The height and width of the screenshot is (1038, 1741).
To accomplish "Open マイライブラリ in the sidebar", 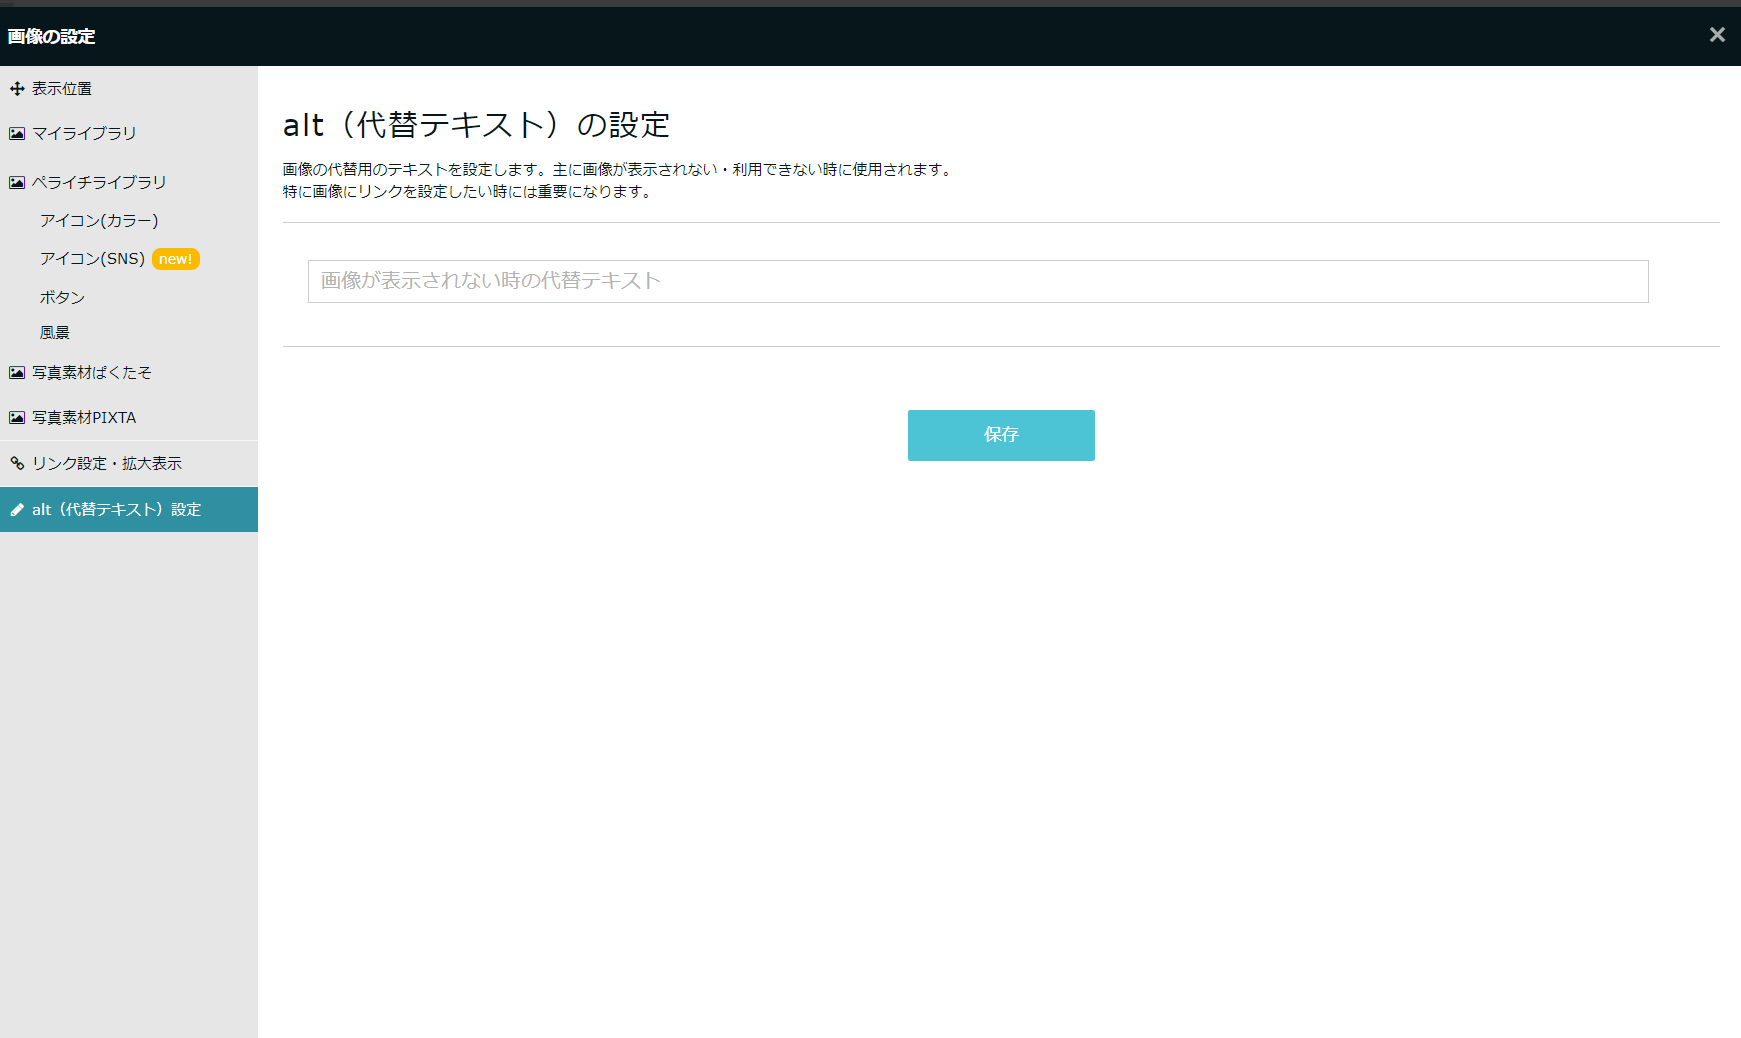I will [x=129, y=133].
